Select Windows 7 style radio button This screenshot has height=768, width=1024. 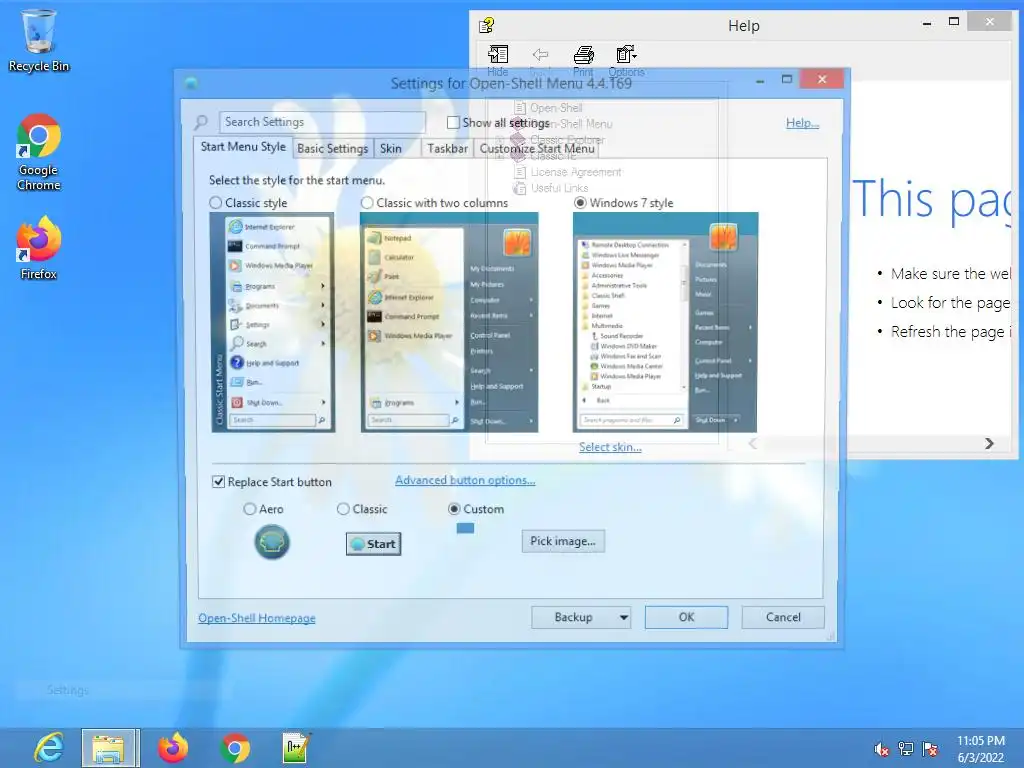tap(580, 203)
